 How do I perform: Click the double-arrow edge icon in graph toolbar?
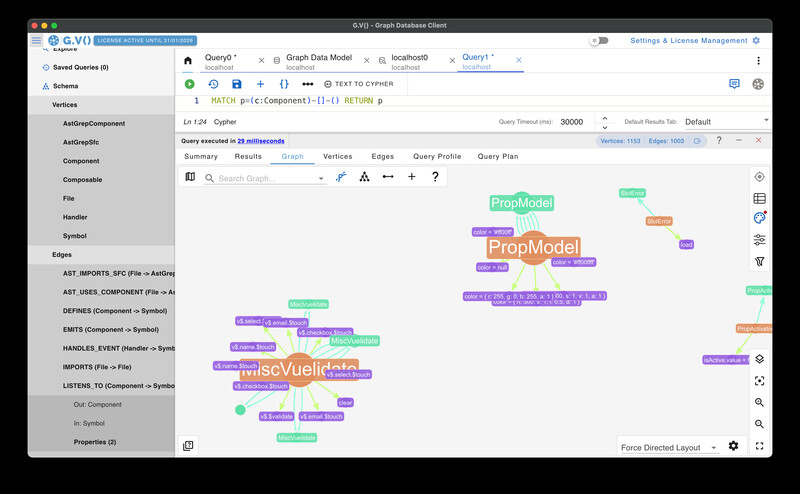click(388, 177)
